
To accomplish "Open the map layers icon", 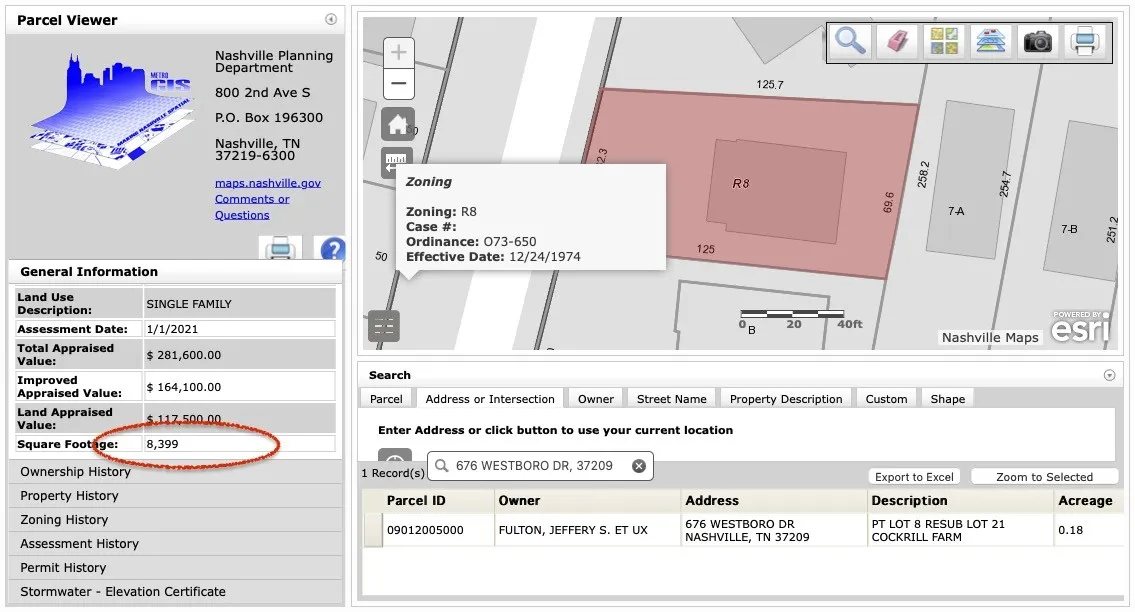I will [991, 41].
